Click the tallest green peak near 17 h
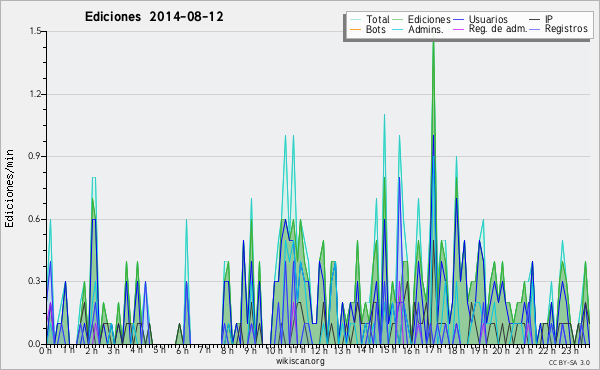Viewport: 600px width, 370px height. (433, 44)
